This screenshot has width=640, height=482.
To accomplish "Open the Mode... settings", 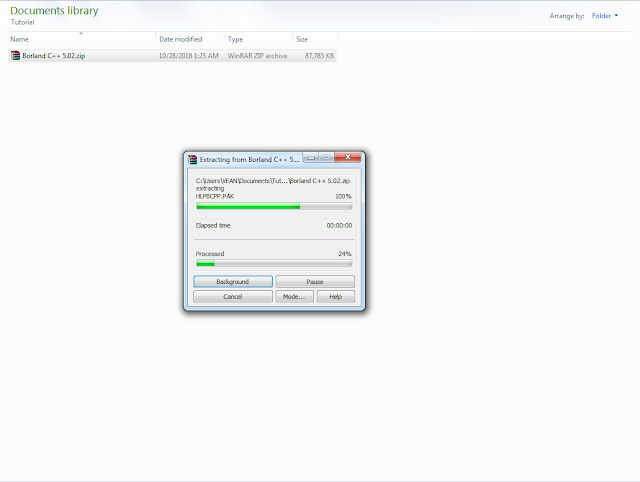I will (x=294, y=297).
